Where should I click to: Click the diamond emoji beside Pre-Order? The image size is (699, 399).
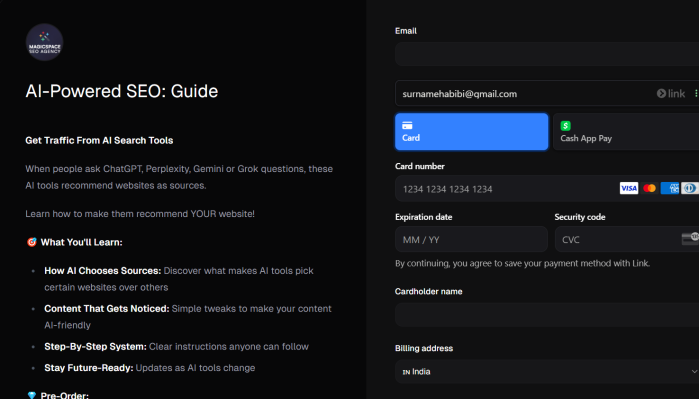click(32, 395)
